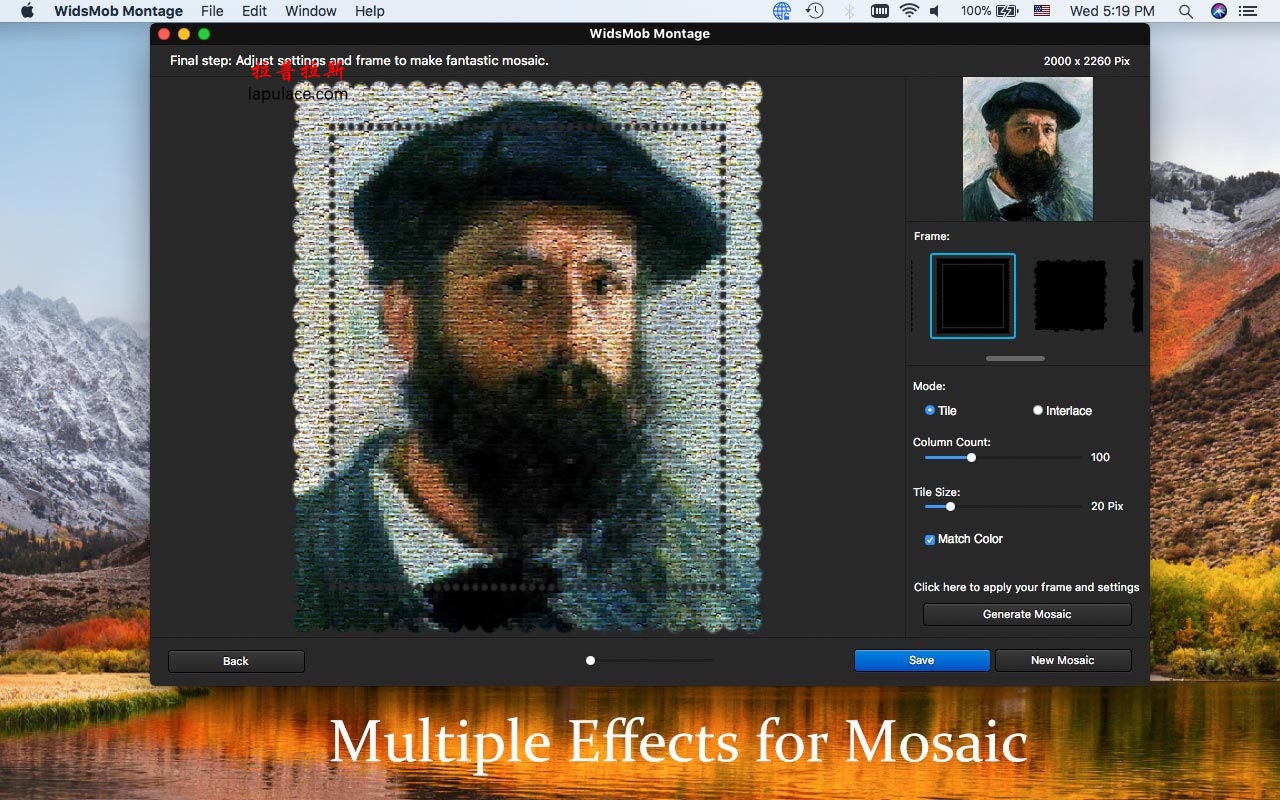Select Interlace mode radio button
The width and height of the screenshot is (1280, 800).
[1038, 410]
